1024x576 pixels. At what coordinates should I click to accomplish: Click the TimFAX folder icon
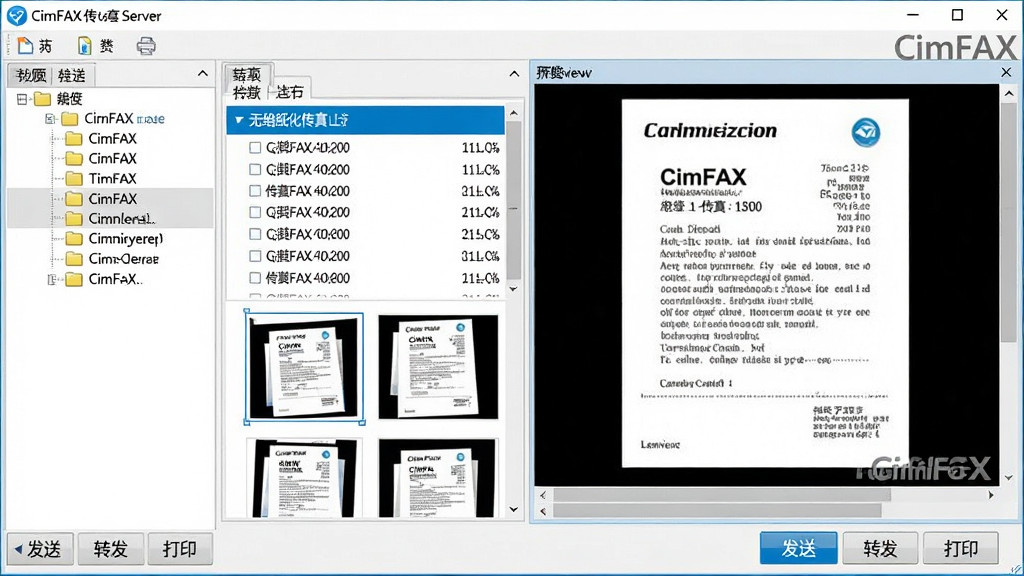(74, 178)
